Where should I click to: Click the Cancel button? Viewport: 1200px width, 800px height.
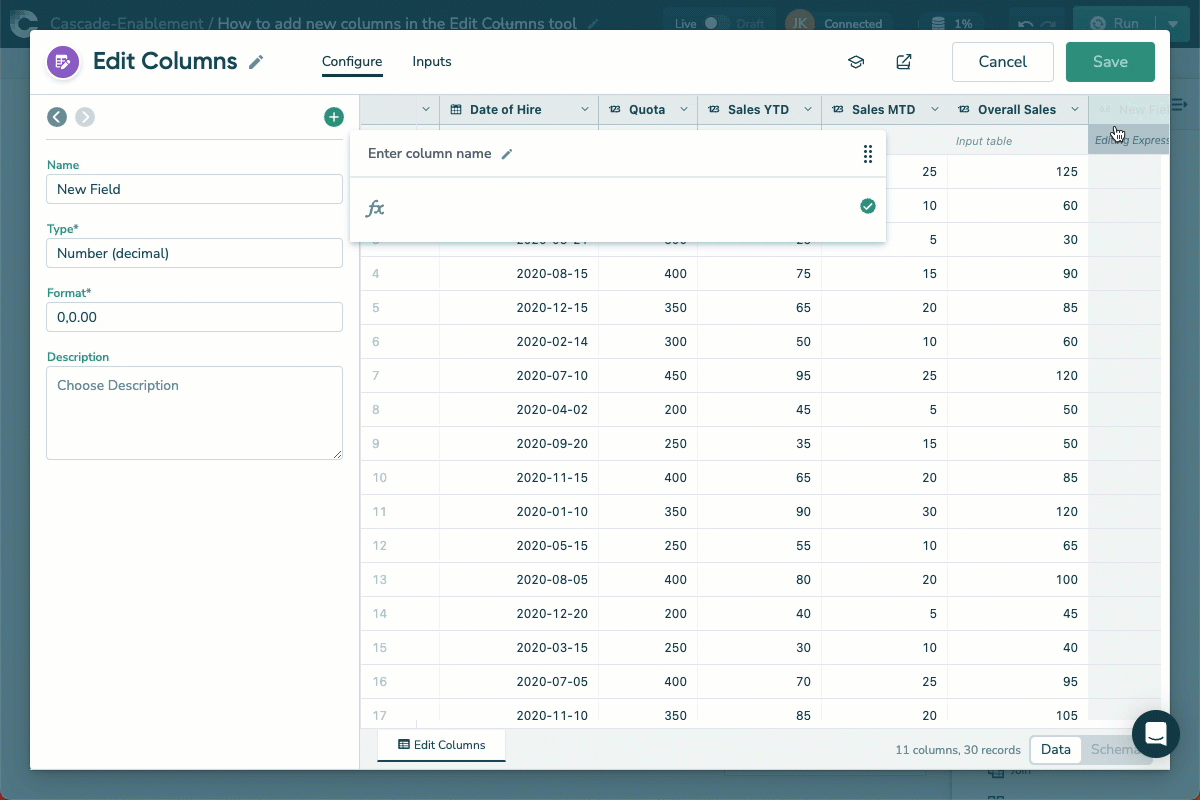pyautogui.click(x=1002, y=62)
